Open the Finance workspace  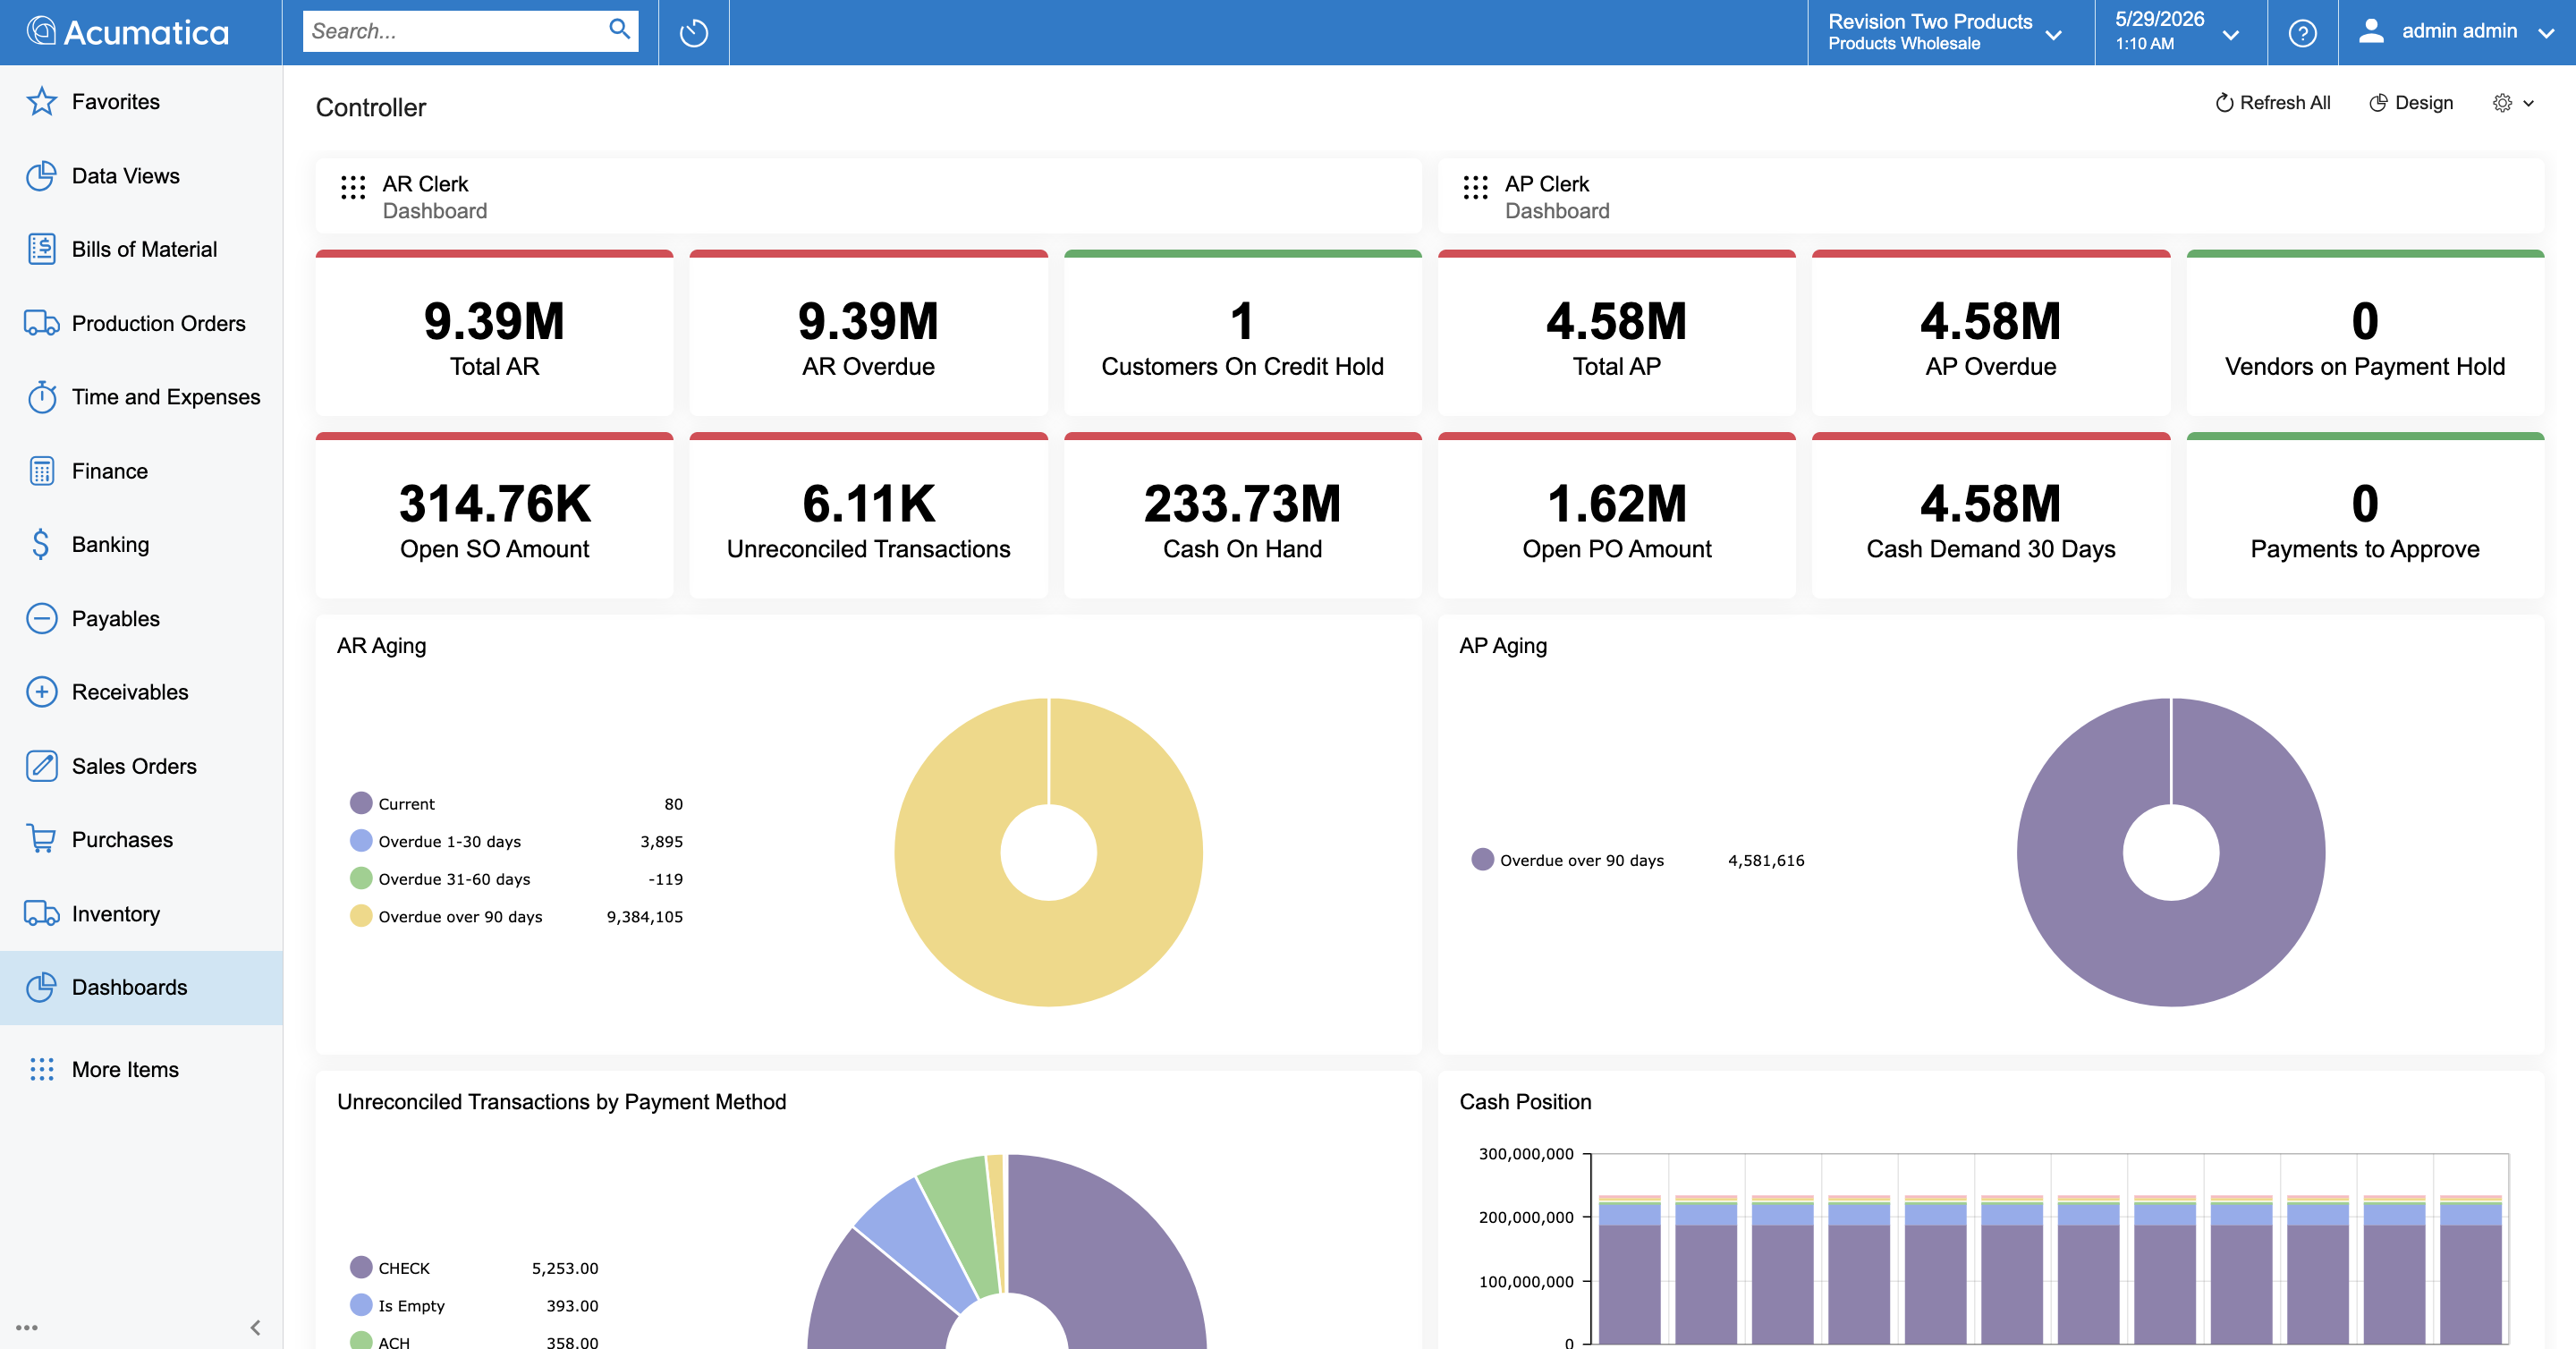tap(141, 471)
